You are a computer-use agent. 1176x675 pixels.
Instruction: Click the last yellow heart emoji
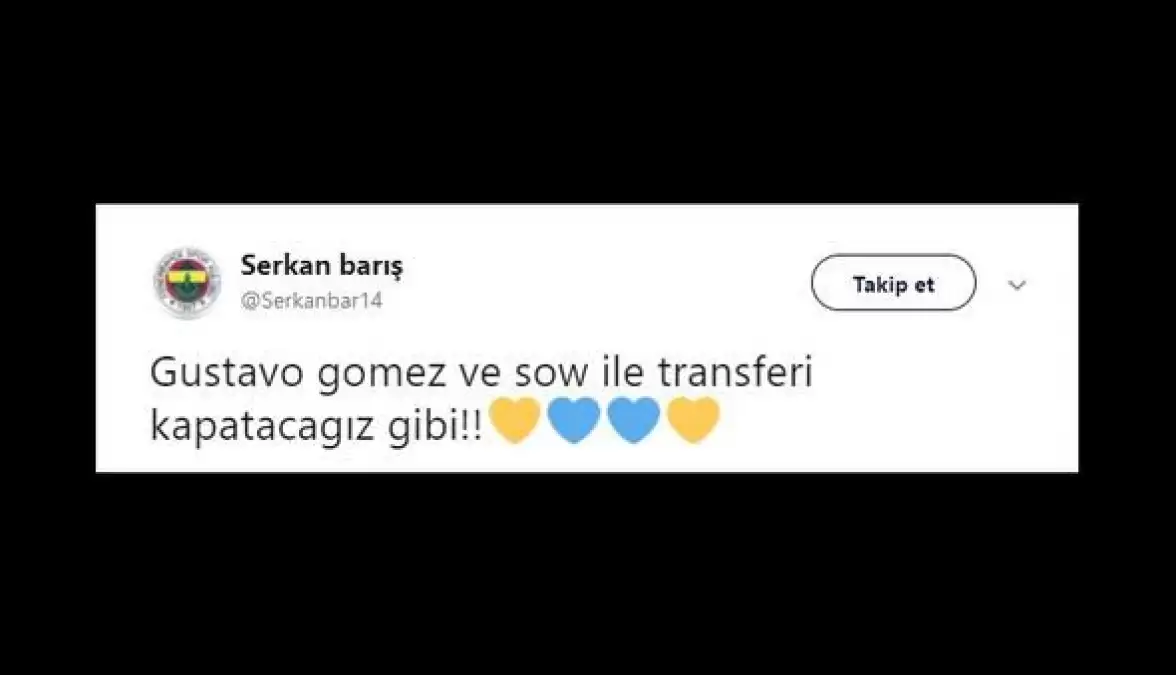click(x=693, y=420)
